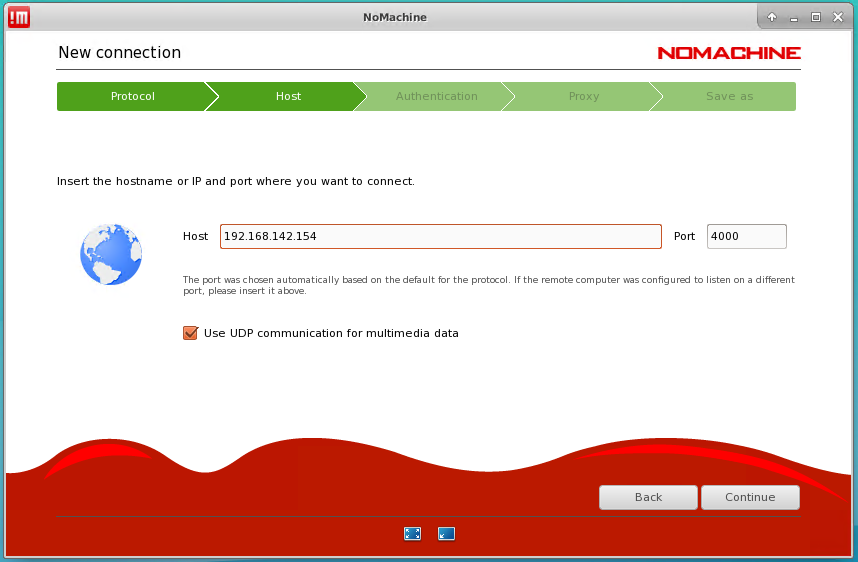Open the Save as step
858x562 pixels.
coord(729,96)
